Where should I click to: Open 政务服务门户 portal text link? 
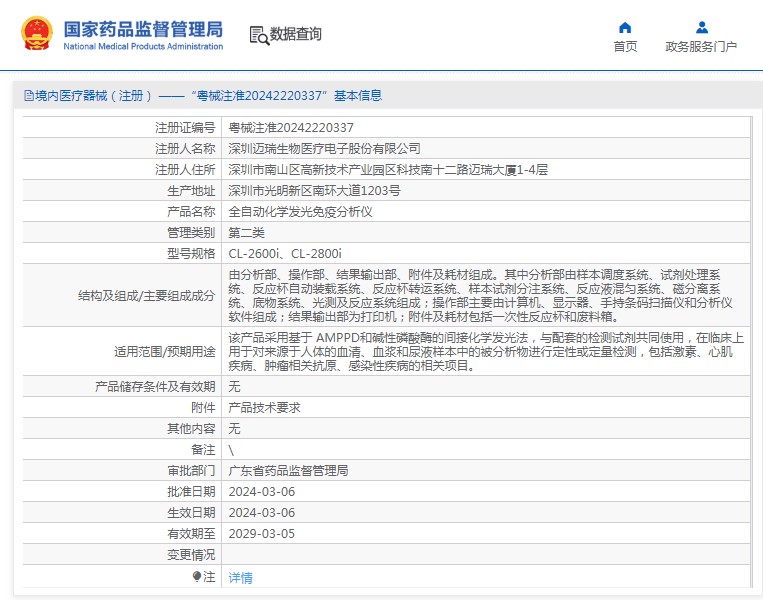(x=701, y=47)
